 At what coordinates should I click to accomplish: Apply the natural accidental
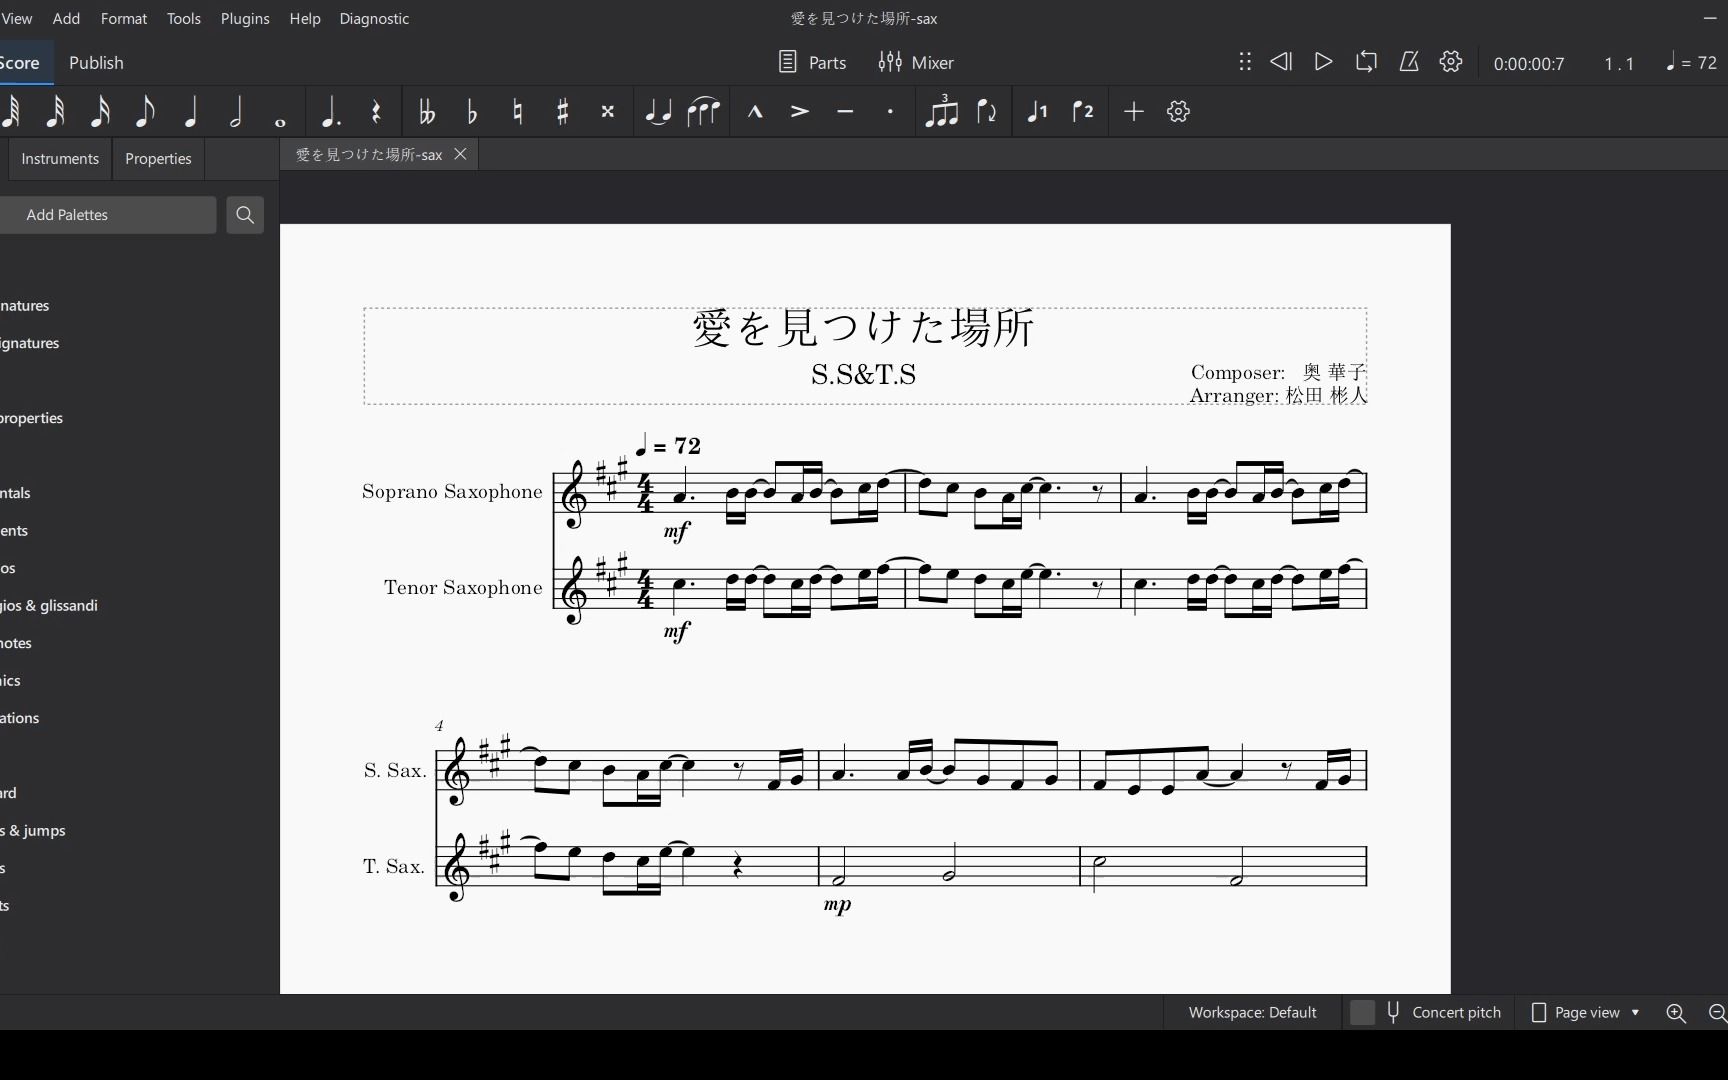[517, 112]
